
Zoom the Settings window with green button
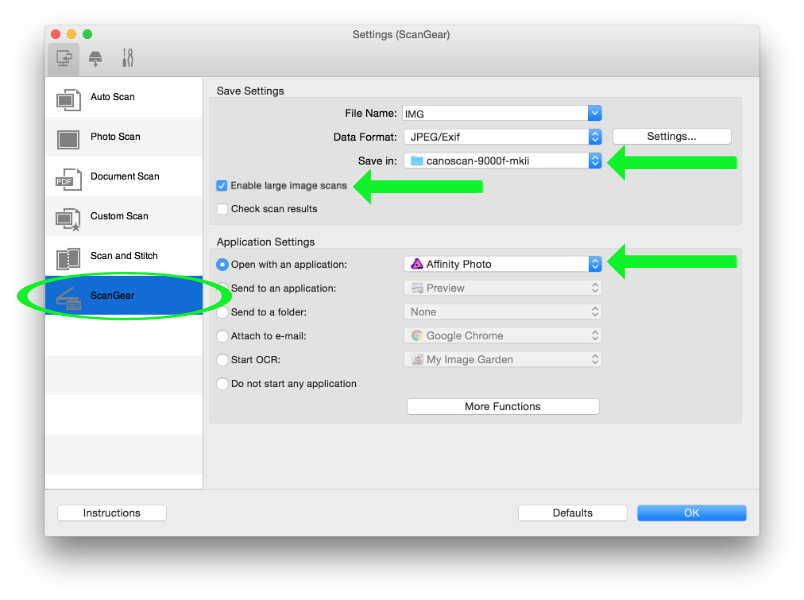88,34
